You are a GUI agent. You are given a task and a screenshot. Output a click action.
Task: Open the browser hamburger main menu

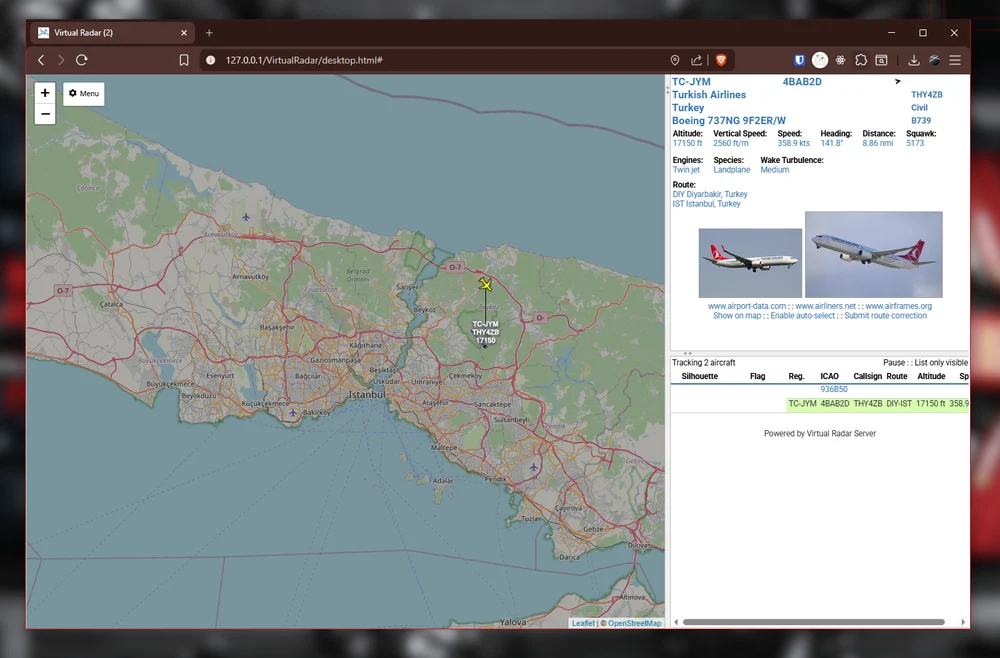tap(955, 60)
